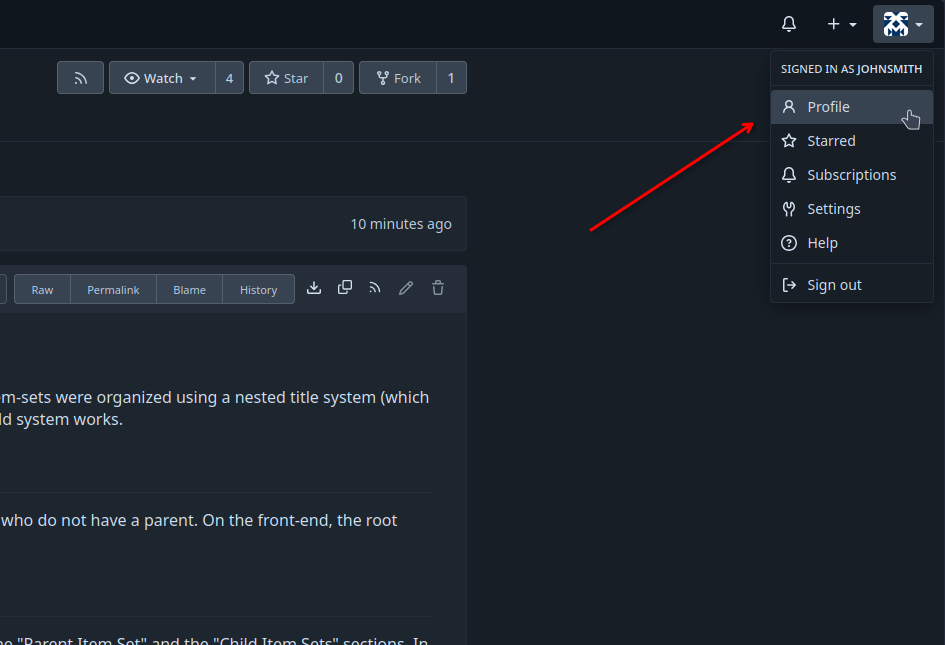Open the repository RSS feed button
The width and height of the screenshot is (945, 645).
(80, 78)
